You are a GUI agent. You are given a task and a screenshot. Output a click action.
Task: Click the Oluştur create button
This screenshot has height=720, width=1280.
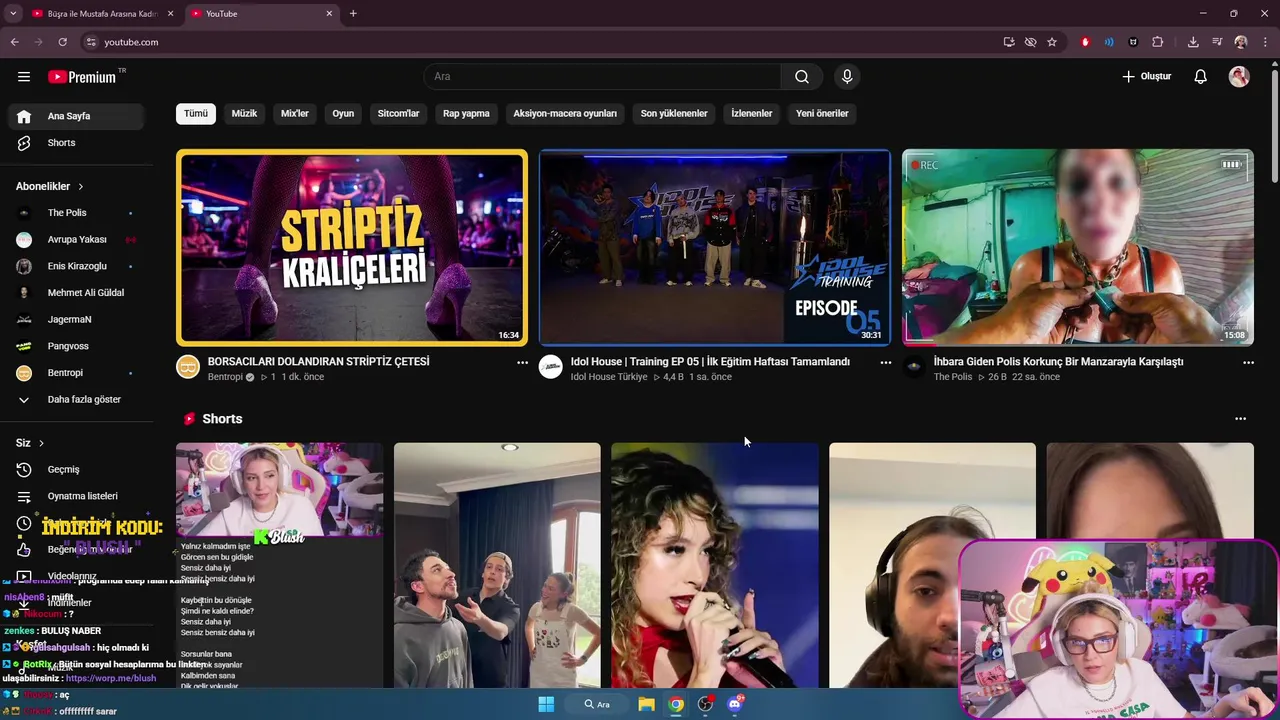[x=1146, y=77]
